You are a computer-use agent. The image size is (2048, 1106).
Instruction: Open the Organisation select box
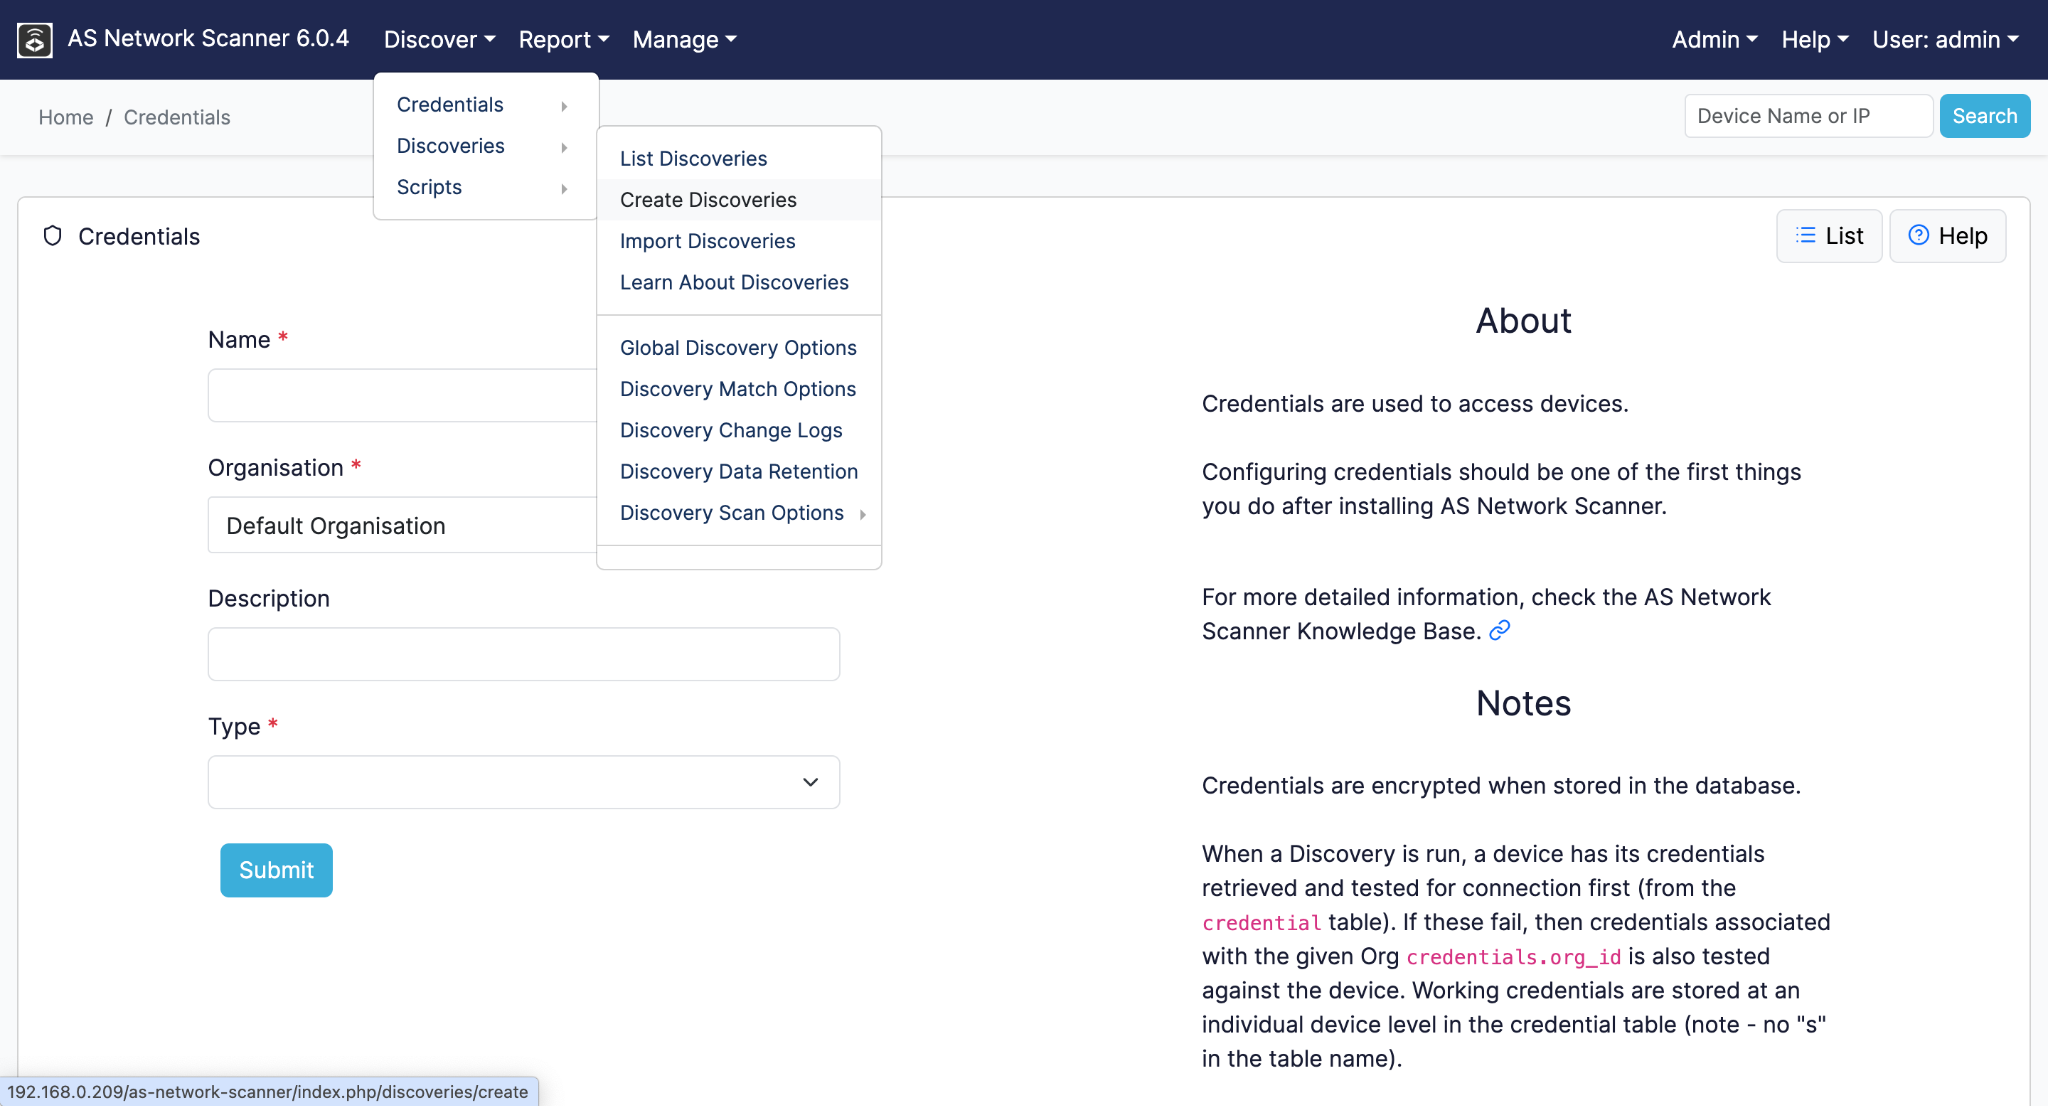pos(403,525)
